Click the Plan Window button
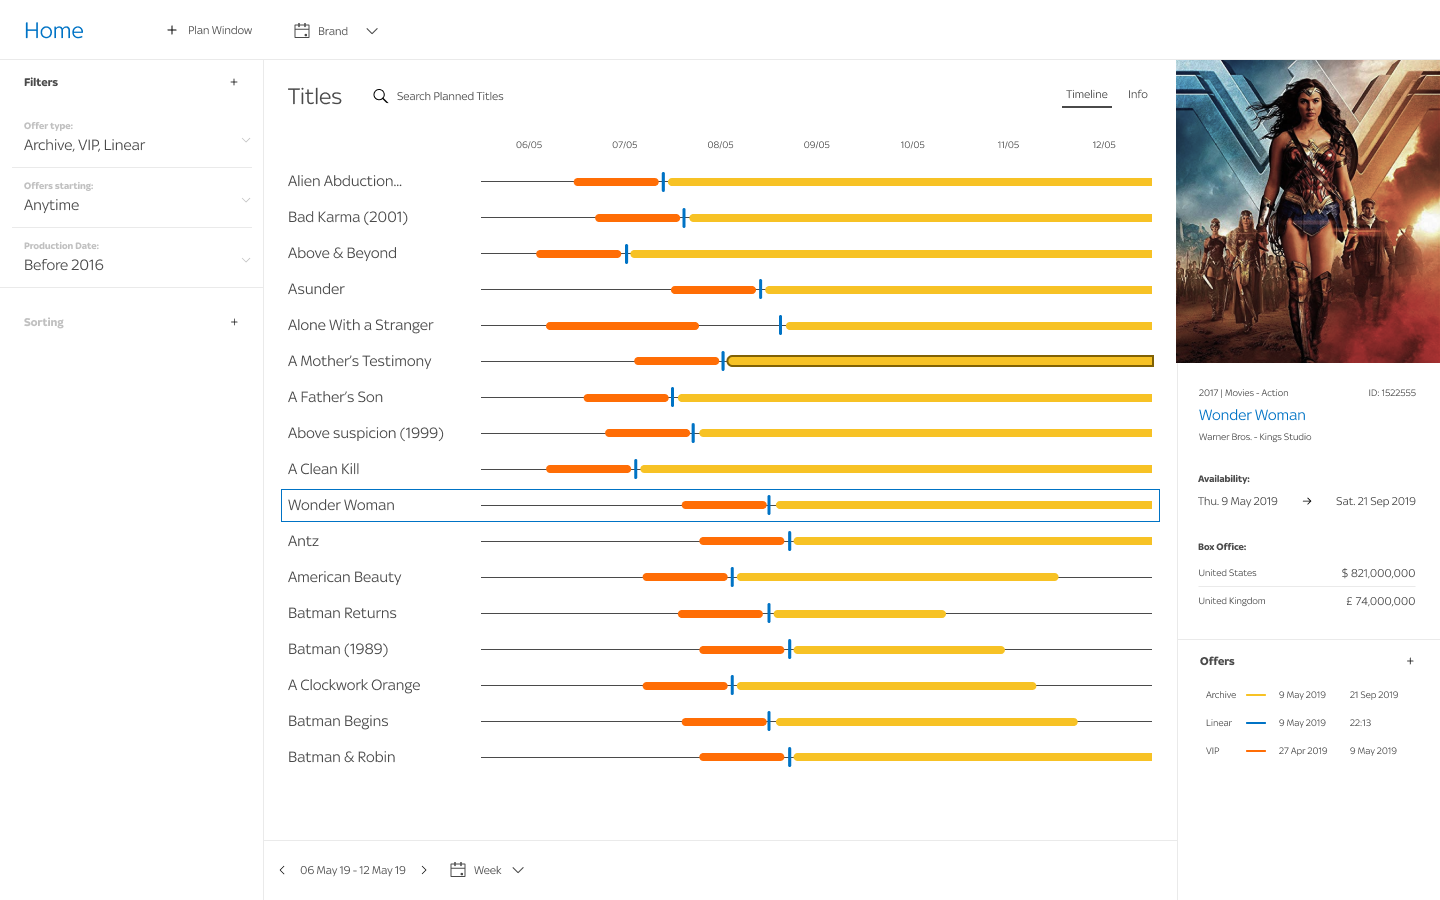This screenshot has width=1440, height=900. point(209,30)
